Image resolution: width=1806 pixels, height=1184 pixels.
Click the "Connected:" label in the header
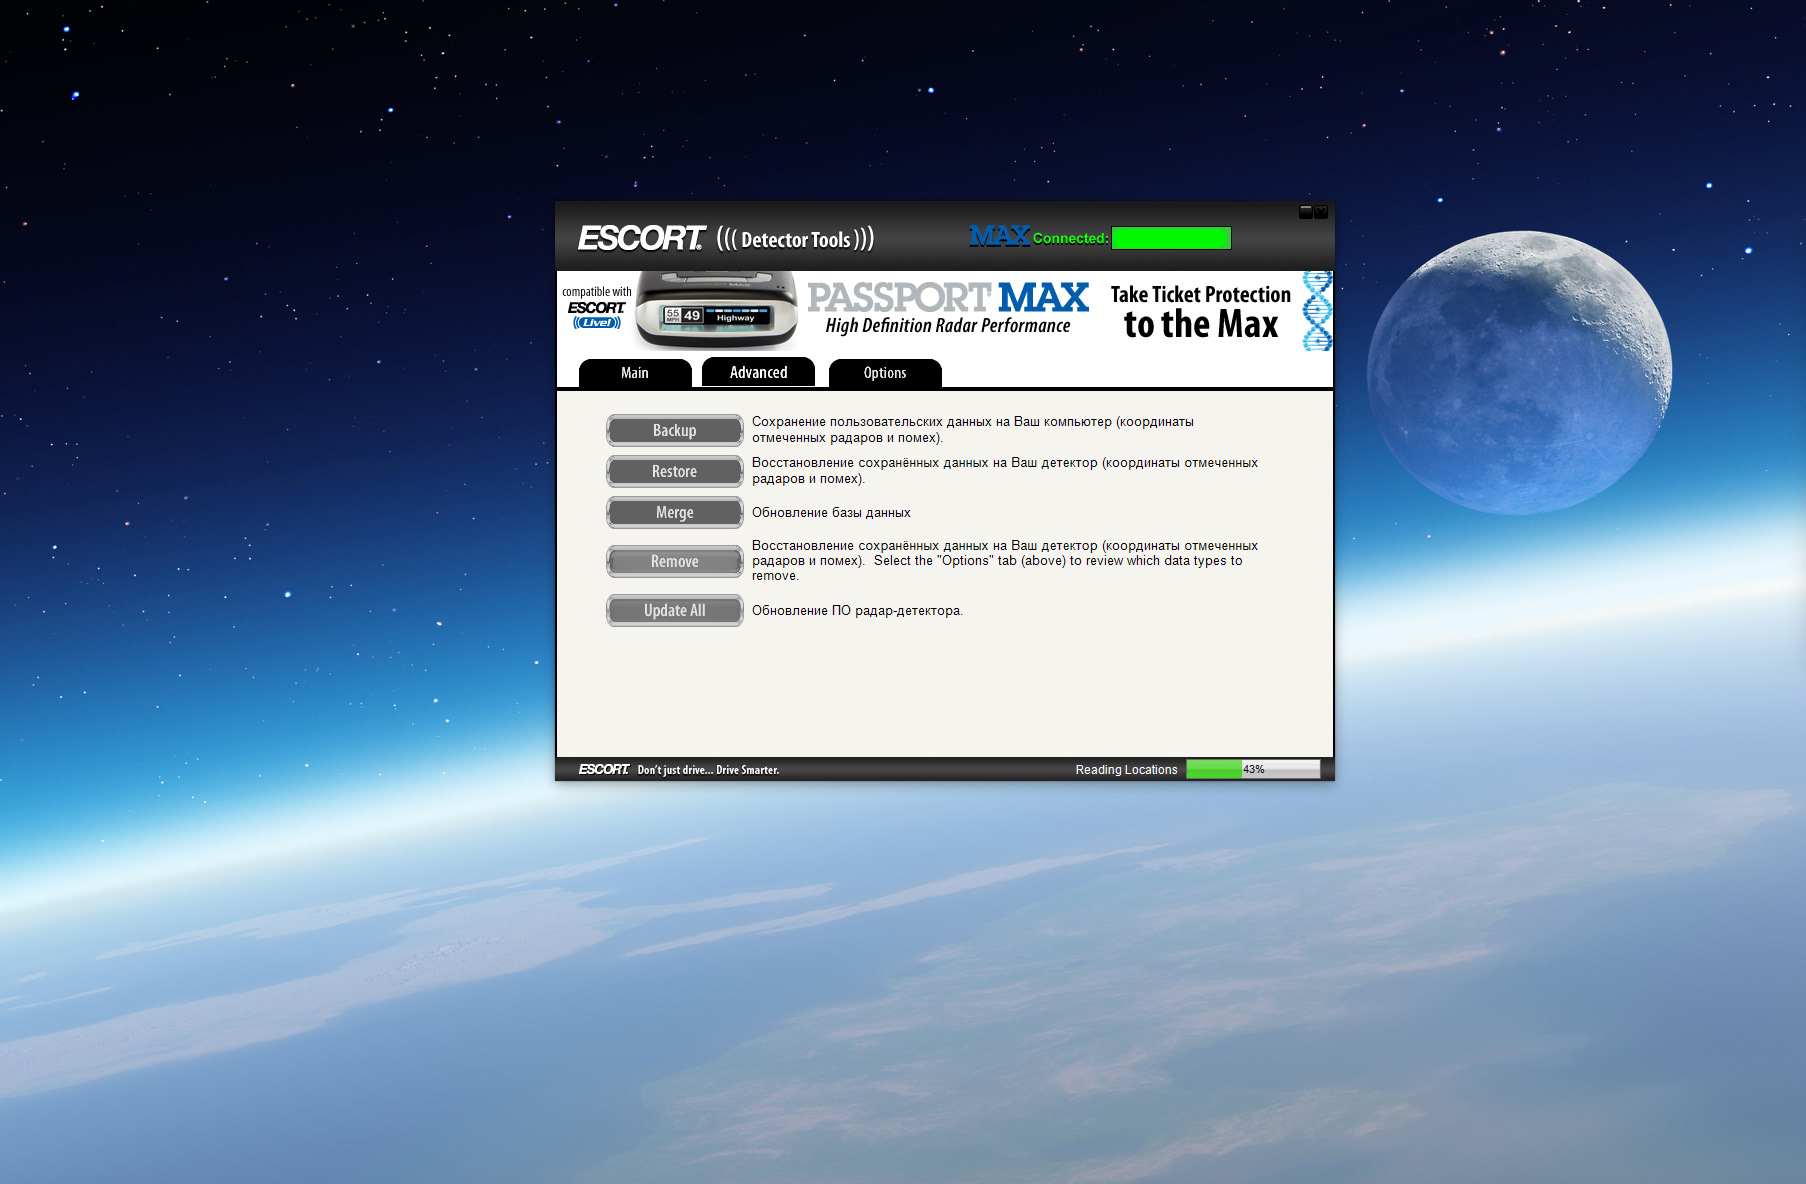pos(1070,238)
